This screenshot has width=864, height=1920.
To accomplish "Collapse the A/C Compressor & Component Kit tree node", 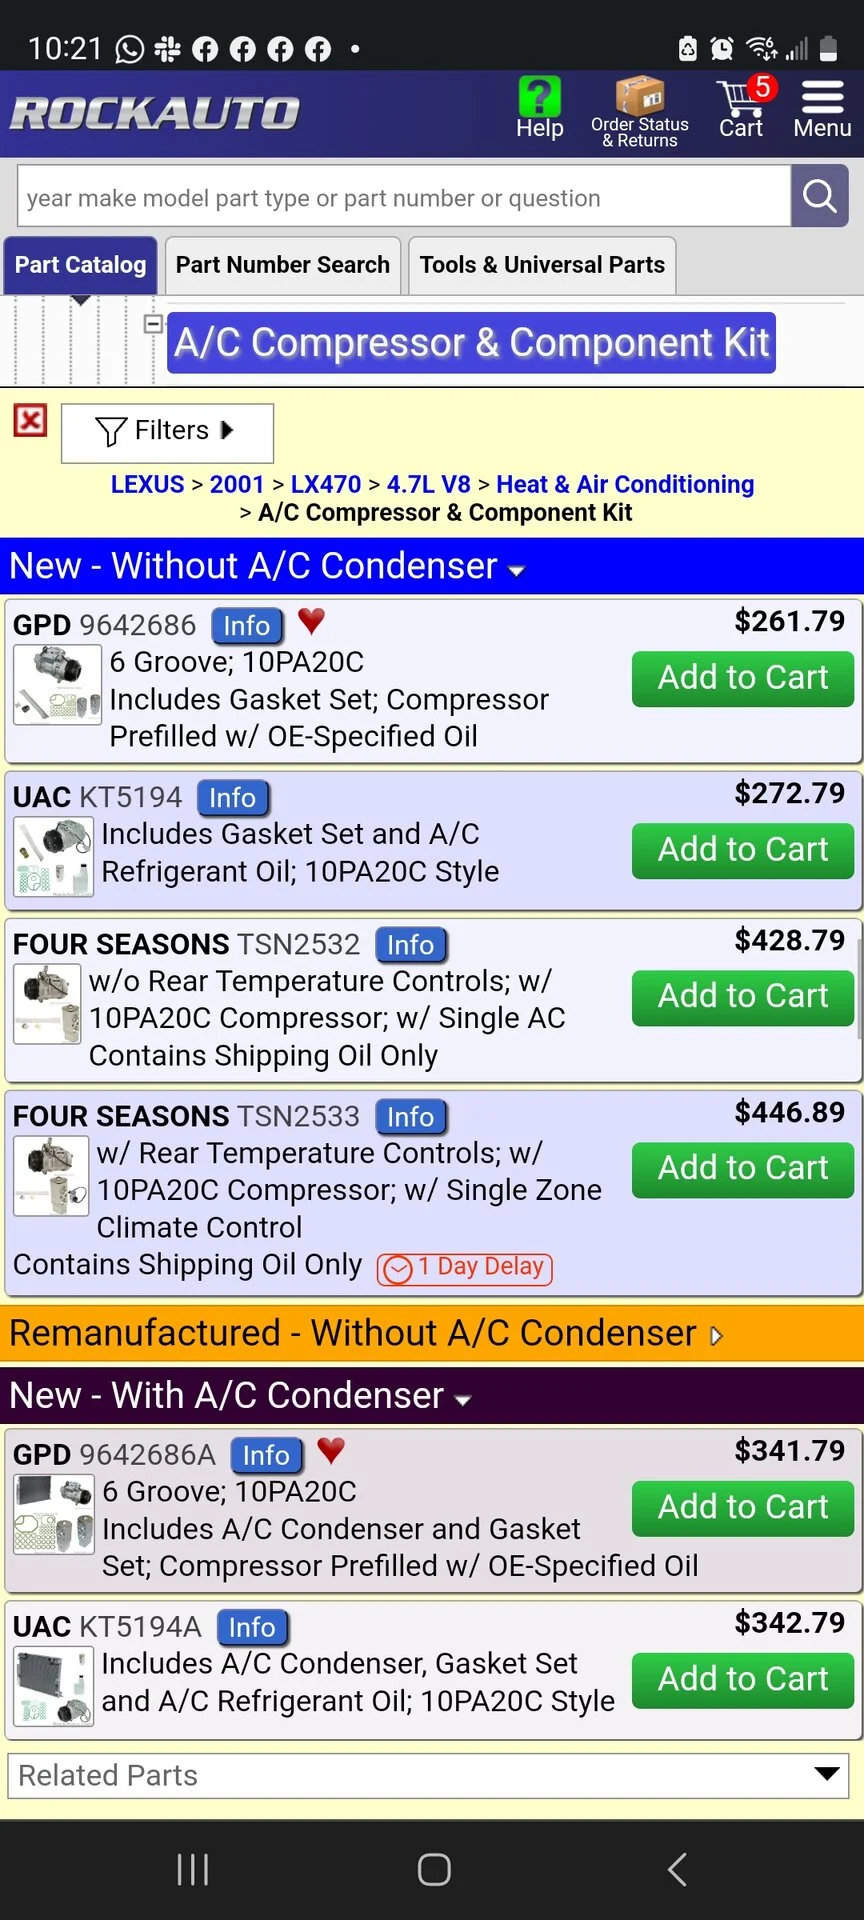I will 154,323.
